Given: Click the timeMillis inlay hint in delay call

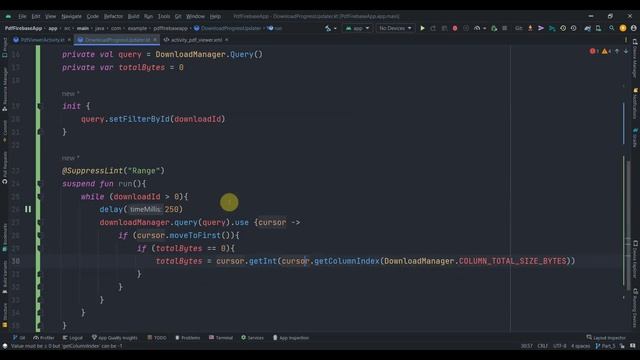Looking at the screenshot, I should click(x=145, y=209).
